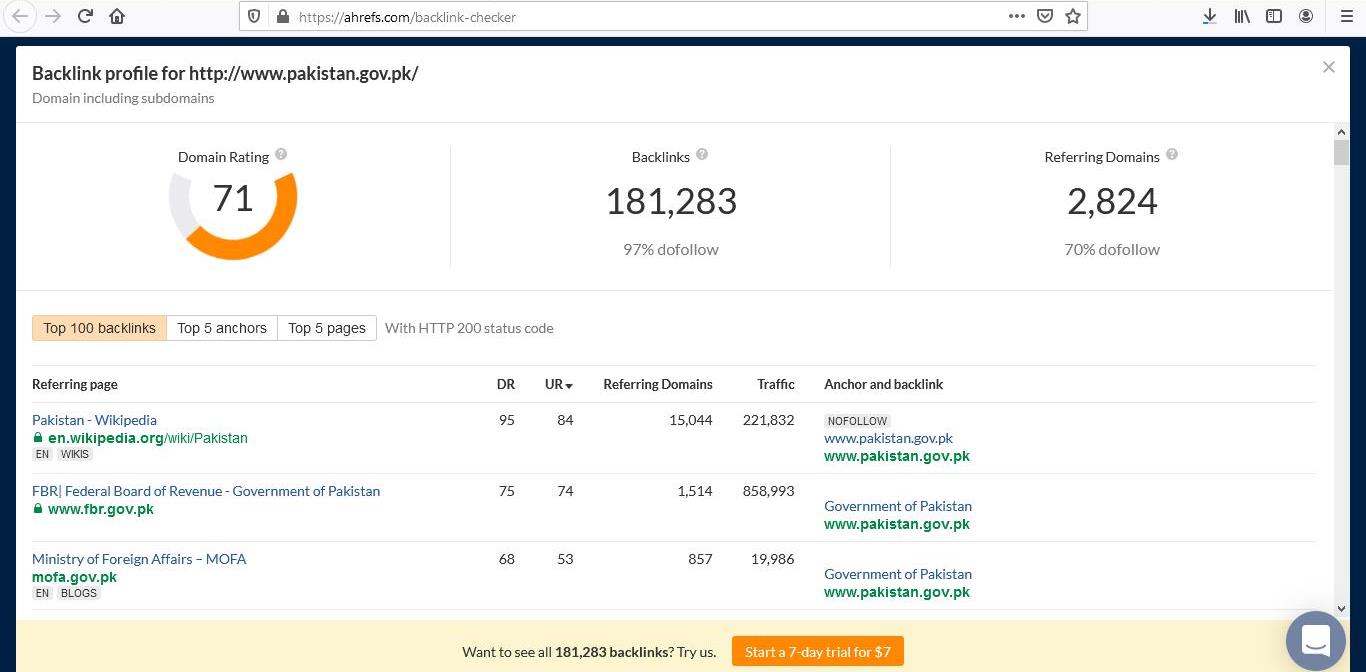Open Government of Pakistan anchor in MOFA row
This screenshot has height=672, width=1366.
pyautogui.click(x=898, y=574)
